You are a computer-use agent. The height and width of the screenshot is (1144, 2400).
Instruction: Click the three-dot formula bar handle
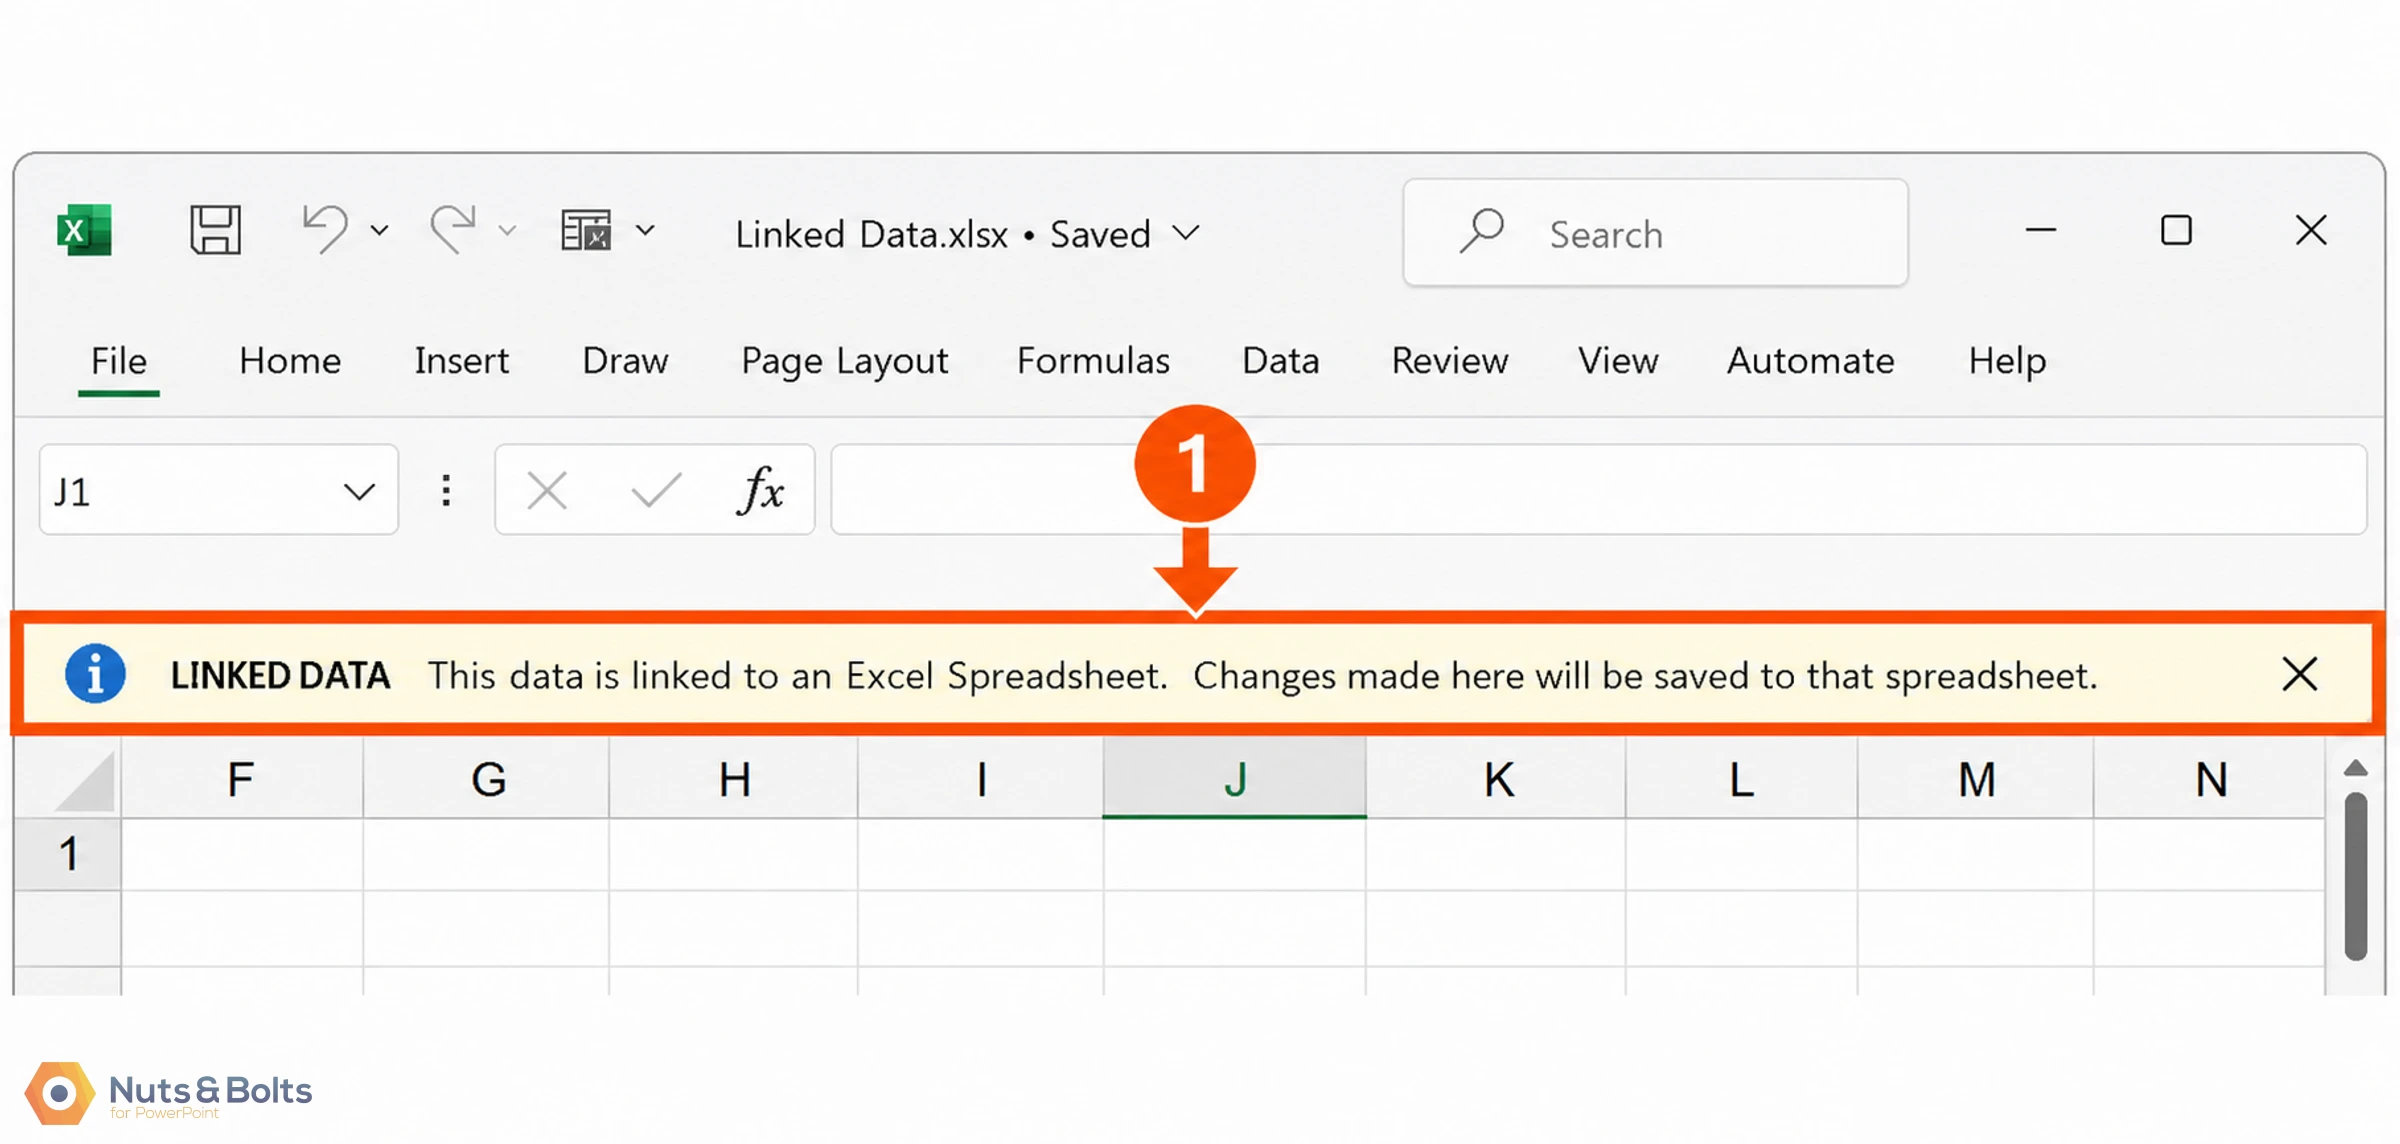[446, 490]
